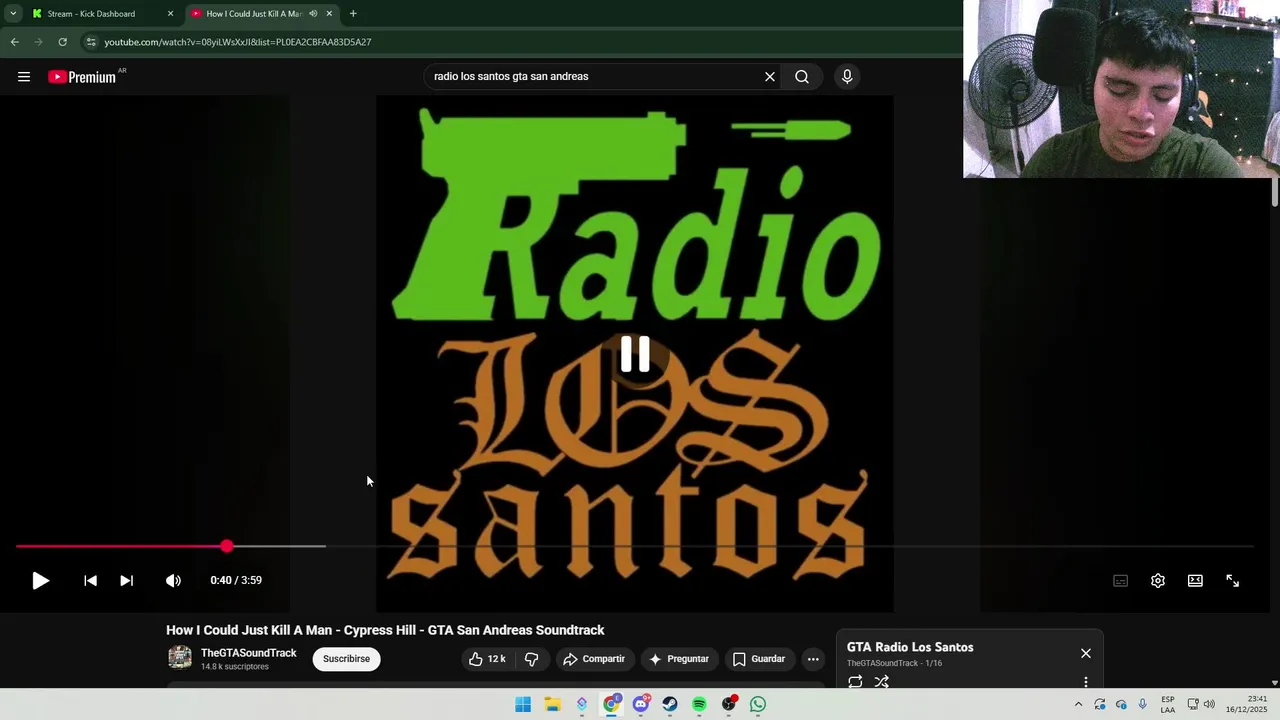Open TheGTASoundTrack channel avatar
Viewport: 1280px width, 720px height.
coord(180,657)
